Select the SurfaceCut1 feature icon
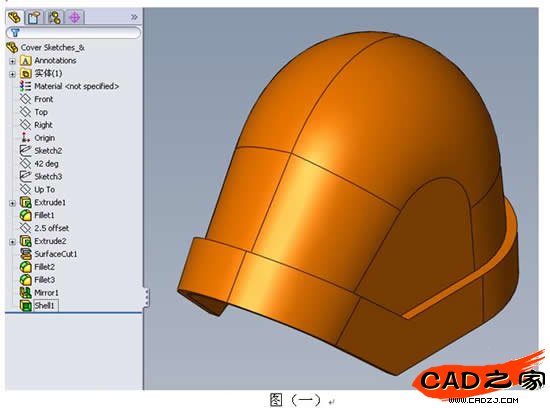This screenshot has width=550, height=408. coord(26,254)
